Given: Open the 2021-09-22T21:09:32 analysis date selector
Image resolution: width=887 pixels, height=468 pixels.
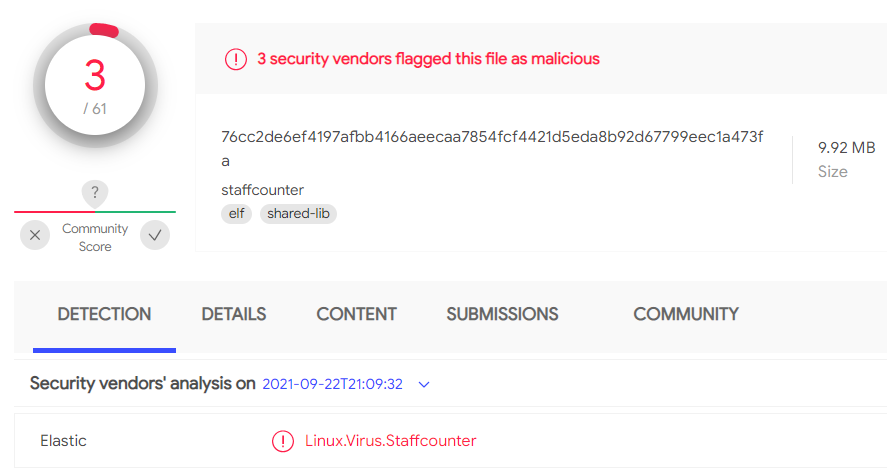Looking at the screenshot, I should coord(333,384).
